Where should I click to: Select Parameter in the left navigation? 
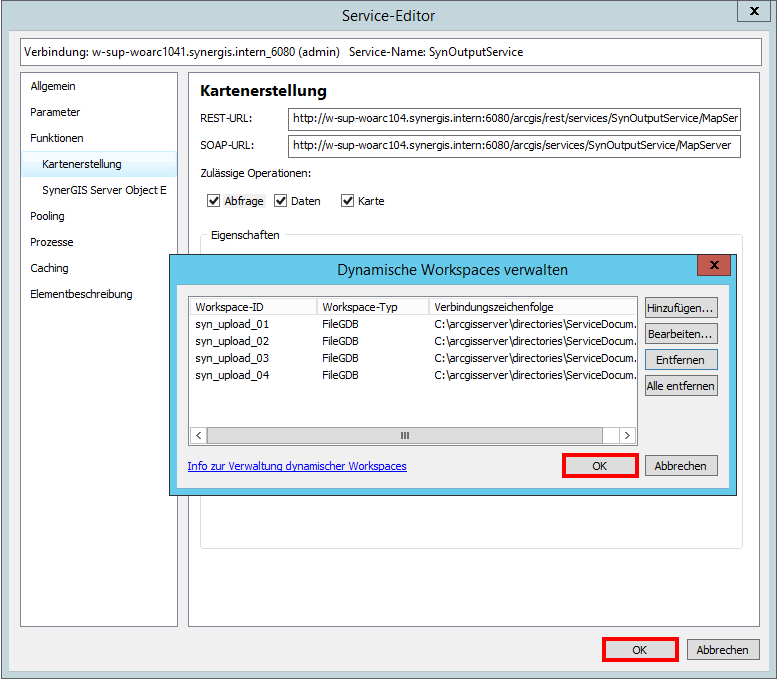point(55,113)
